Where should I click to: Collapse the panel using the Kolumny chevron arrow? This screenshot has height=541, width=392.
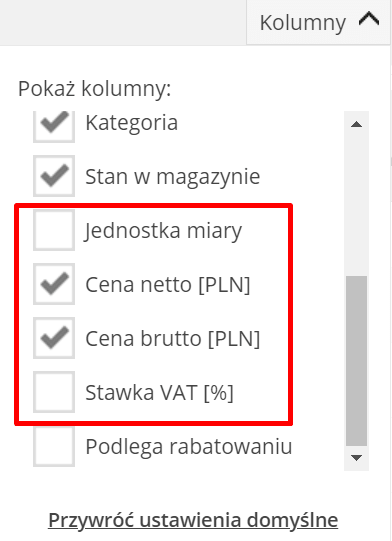(x=369, y=19)
